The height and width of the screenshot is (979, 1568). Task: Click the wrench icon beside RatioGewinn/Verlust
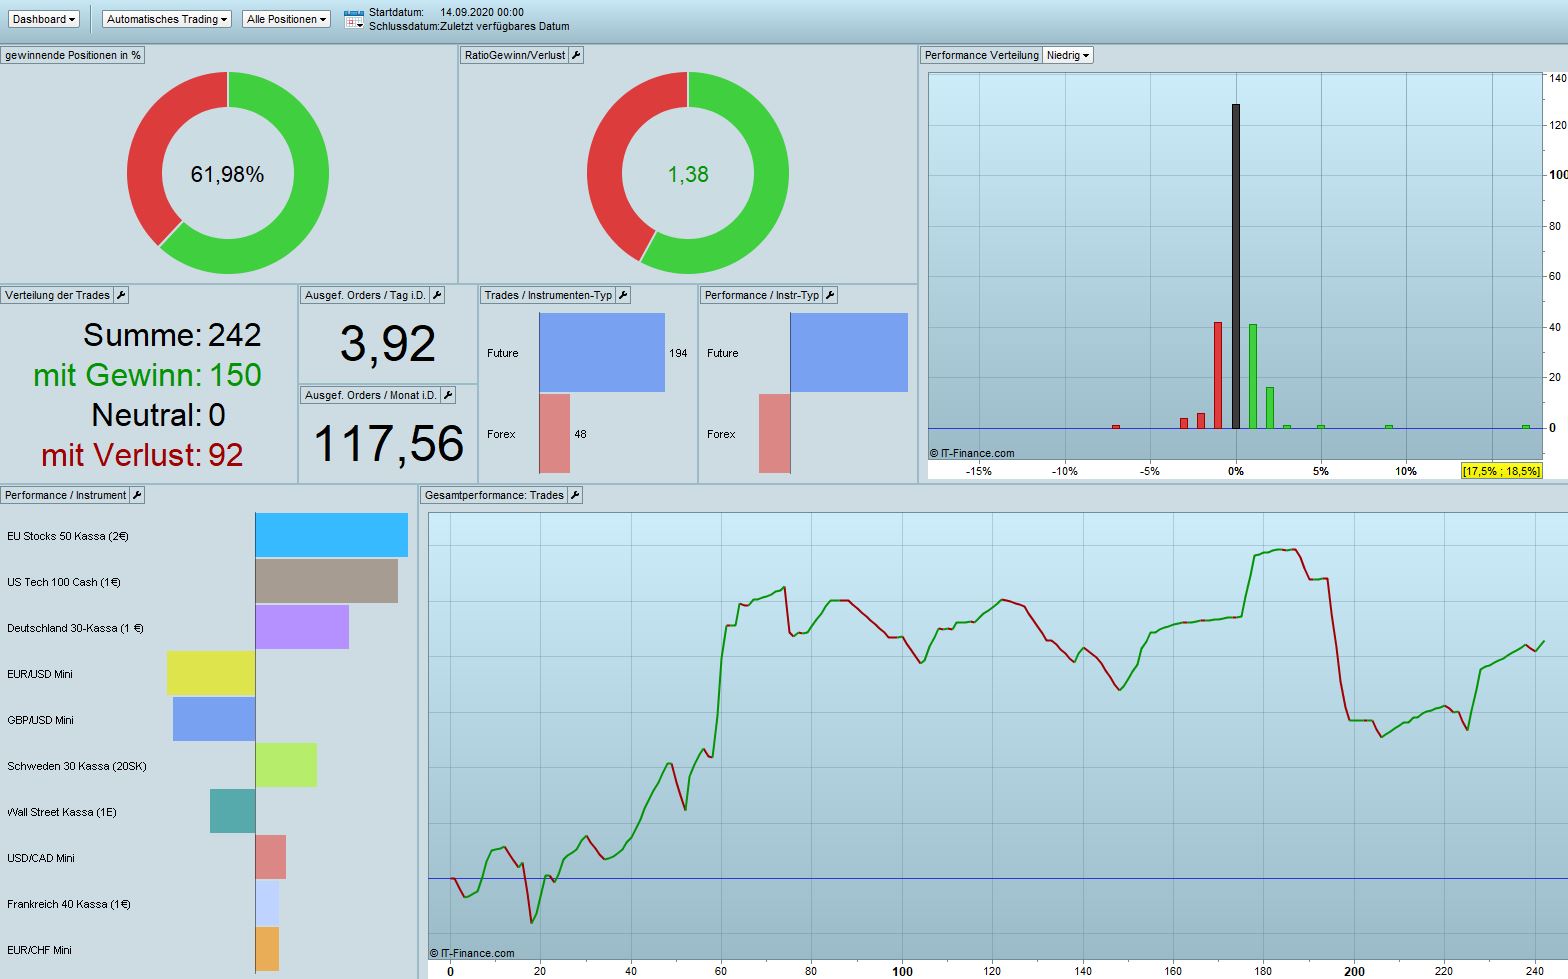coord(576,55)
